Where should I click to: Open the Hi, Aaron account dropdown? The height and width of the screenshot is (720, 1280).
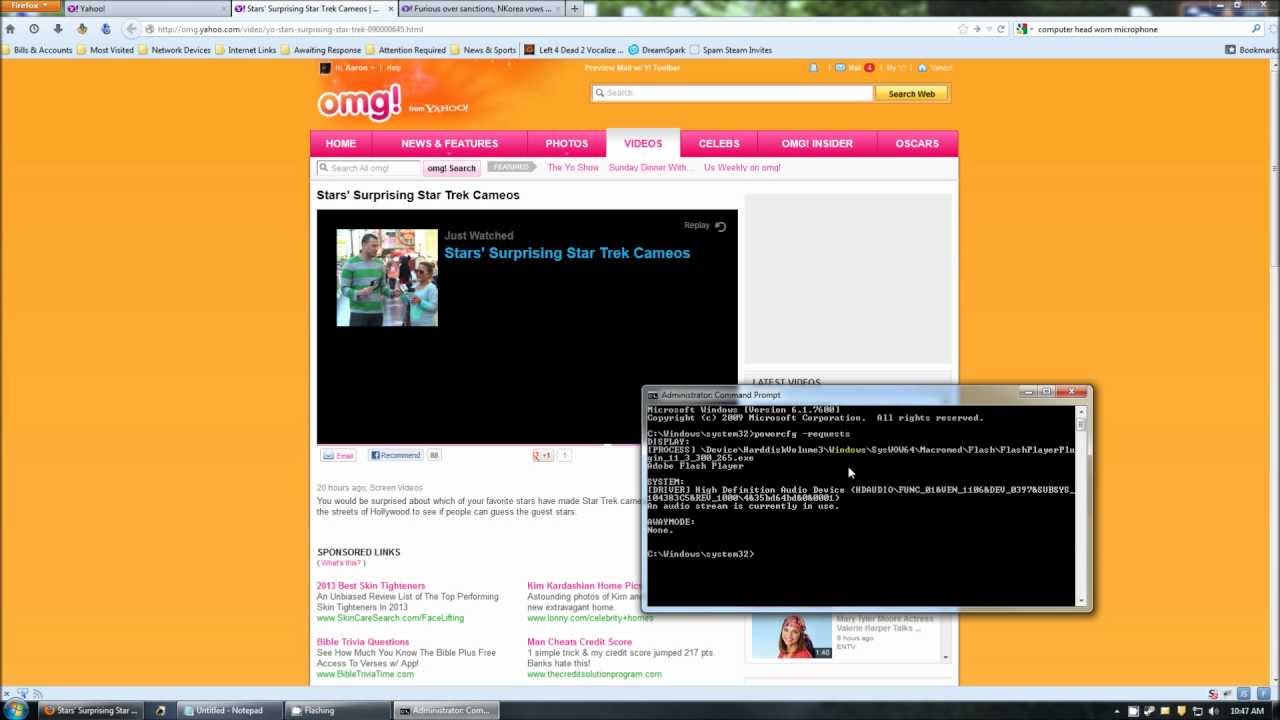355,68
